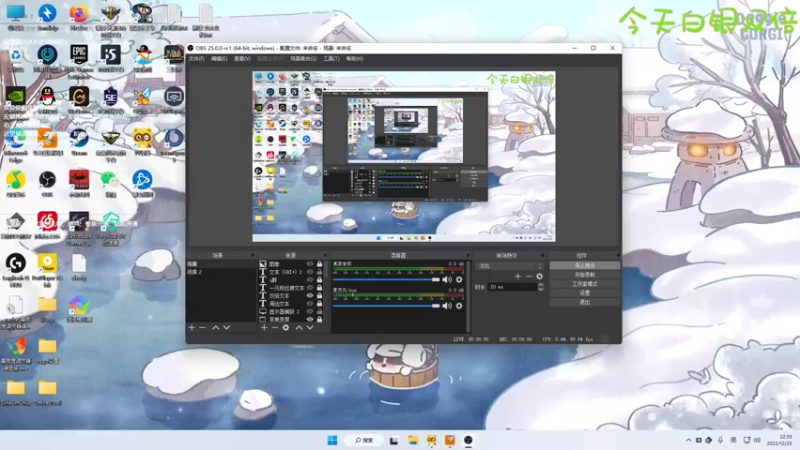
Task: Open the 工具(T) menu in OBS
Action: pos(331,59)
